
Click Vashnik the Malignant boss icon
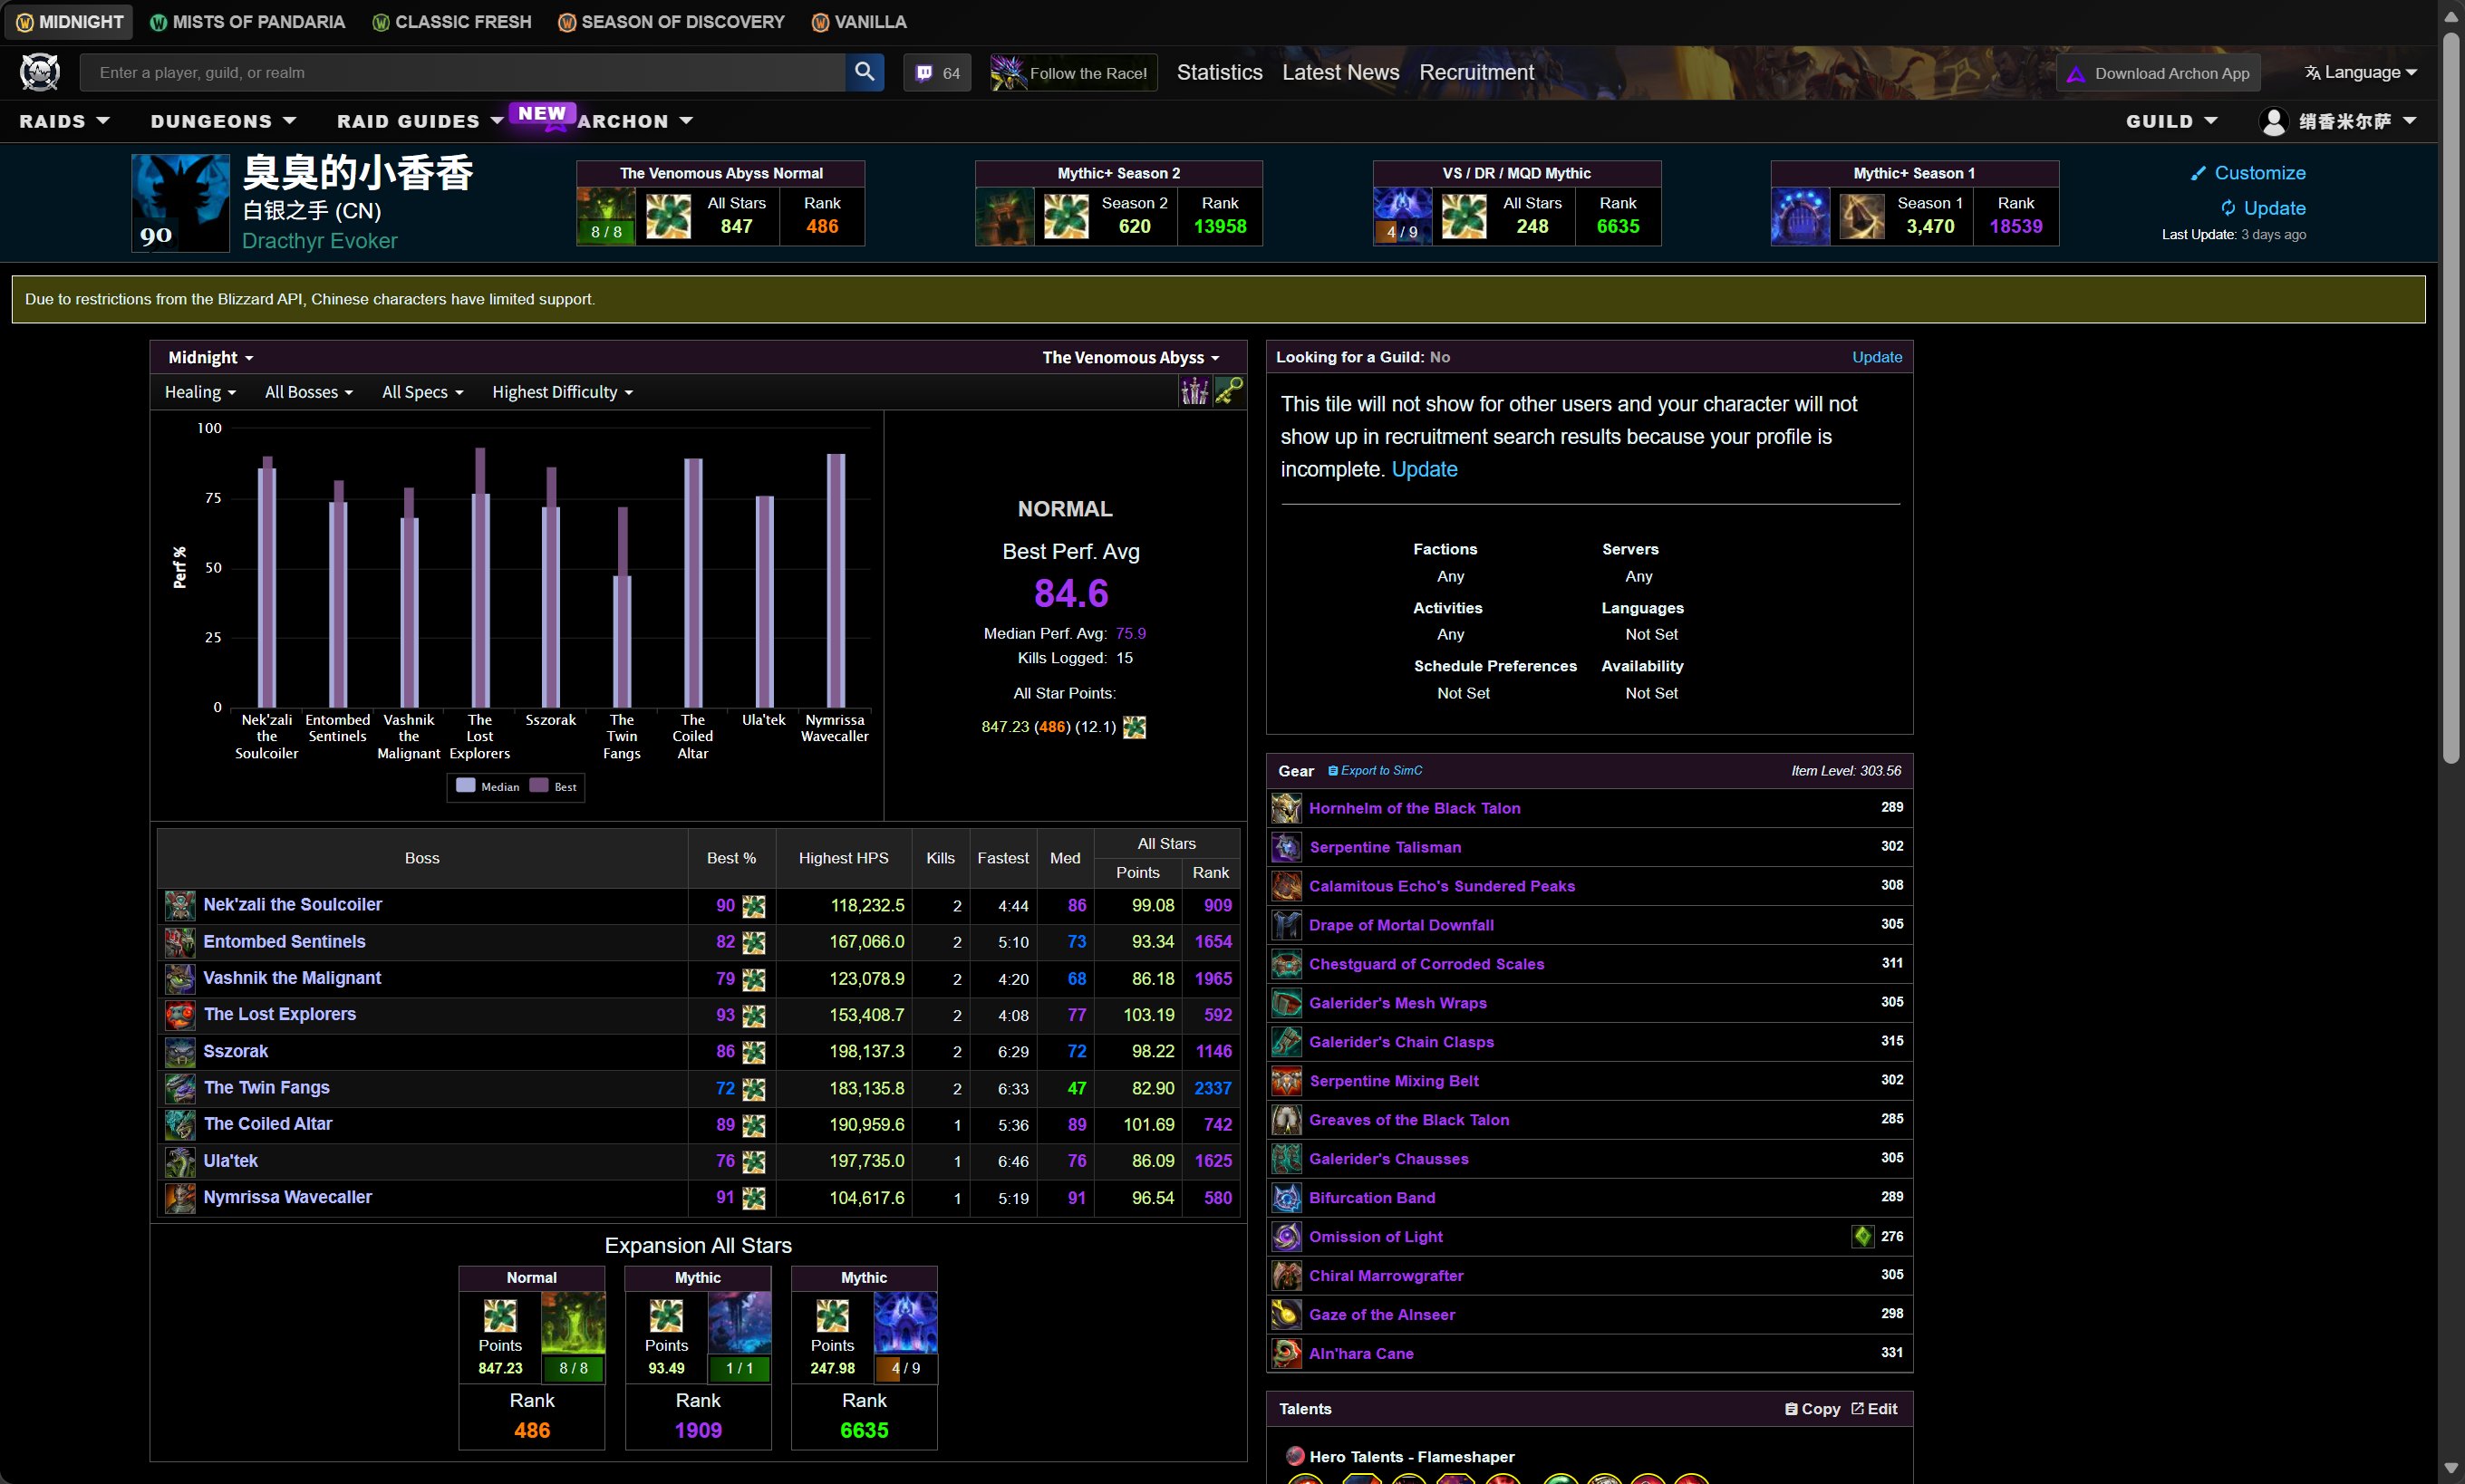tap(180, 978)
